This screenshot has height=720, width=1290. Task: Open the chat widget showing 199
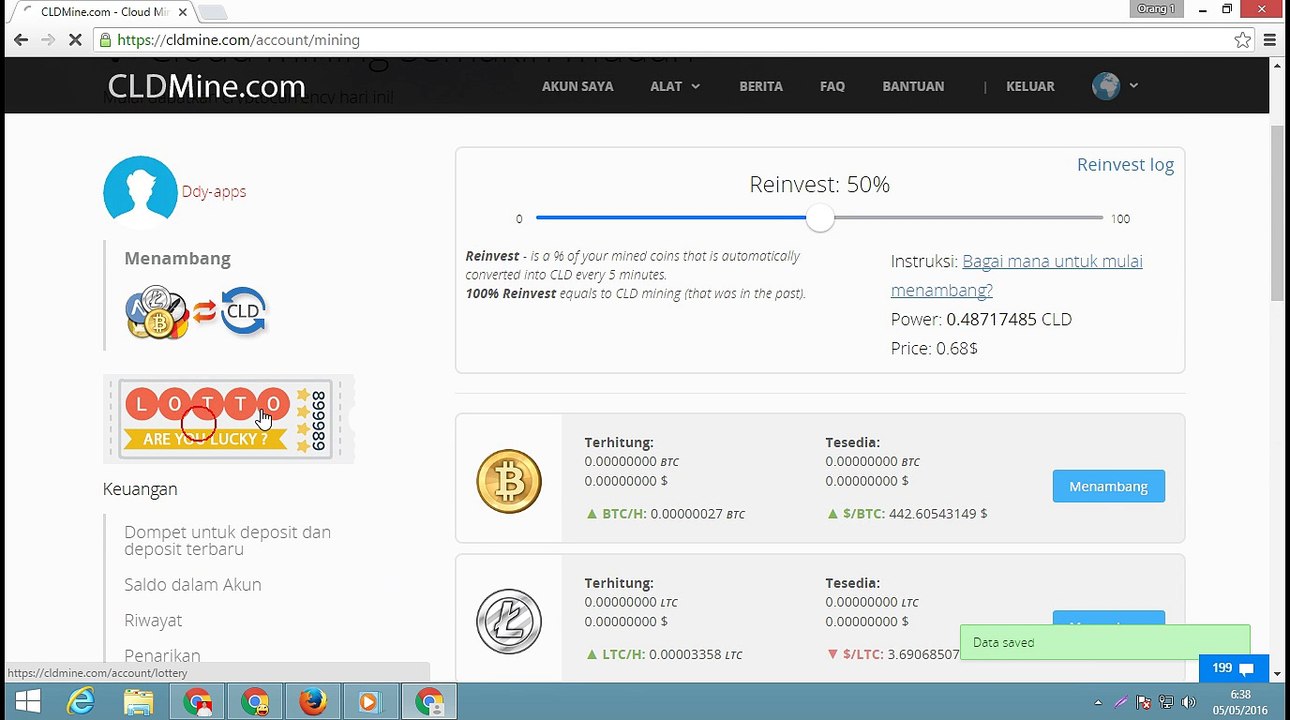coord(1234,668)
